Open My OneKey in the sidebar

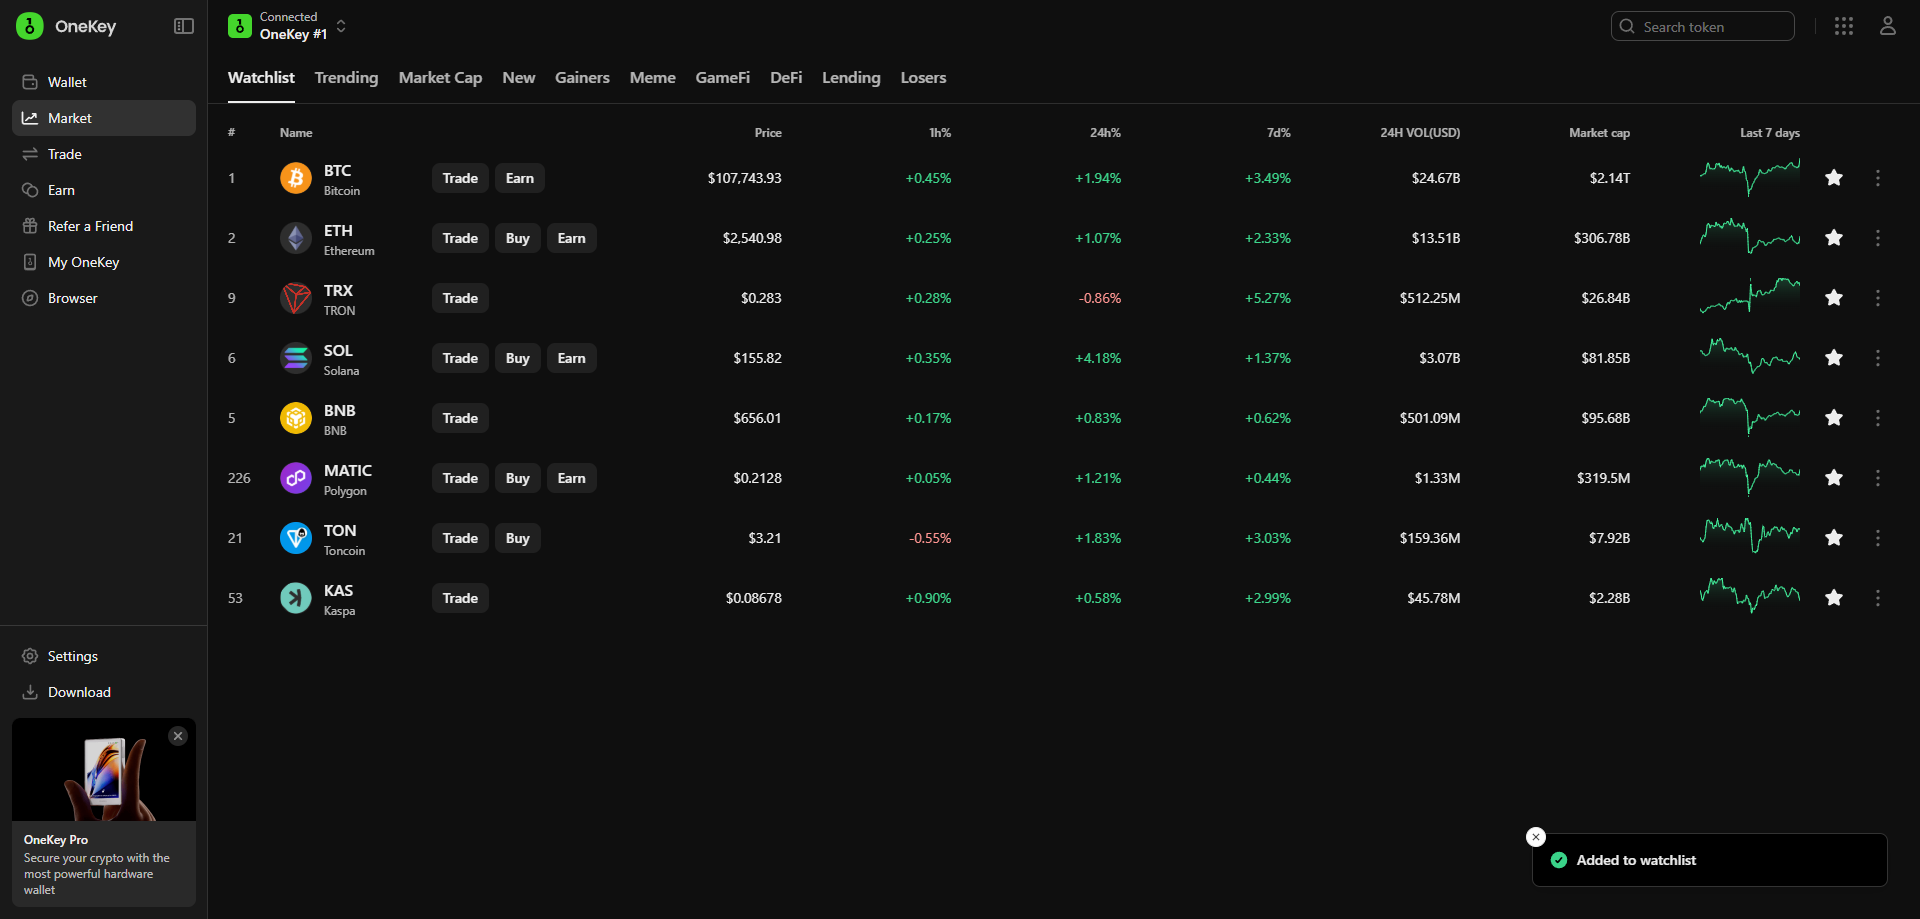coord(104,262)
